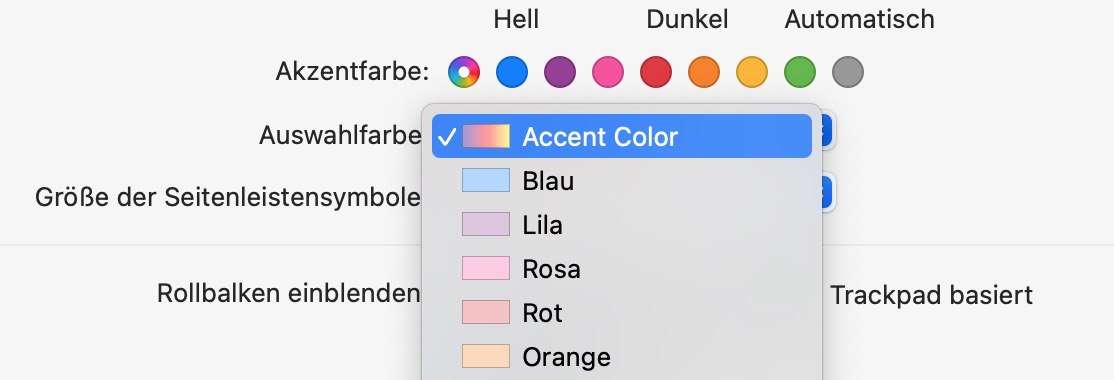Choose Blau from the highlight color list
Screen dimensions: 1114x380
tap(622, 180)
